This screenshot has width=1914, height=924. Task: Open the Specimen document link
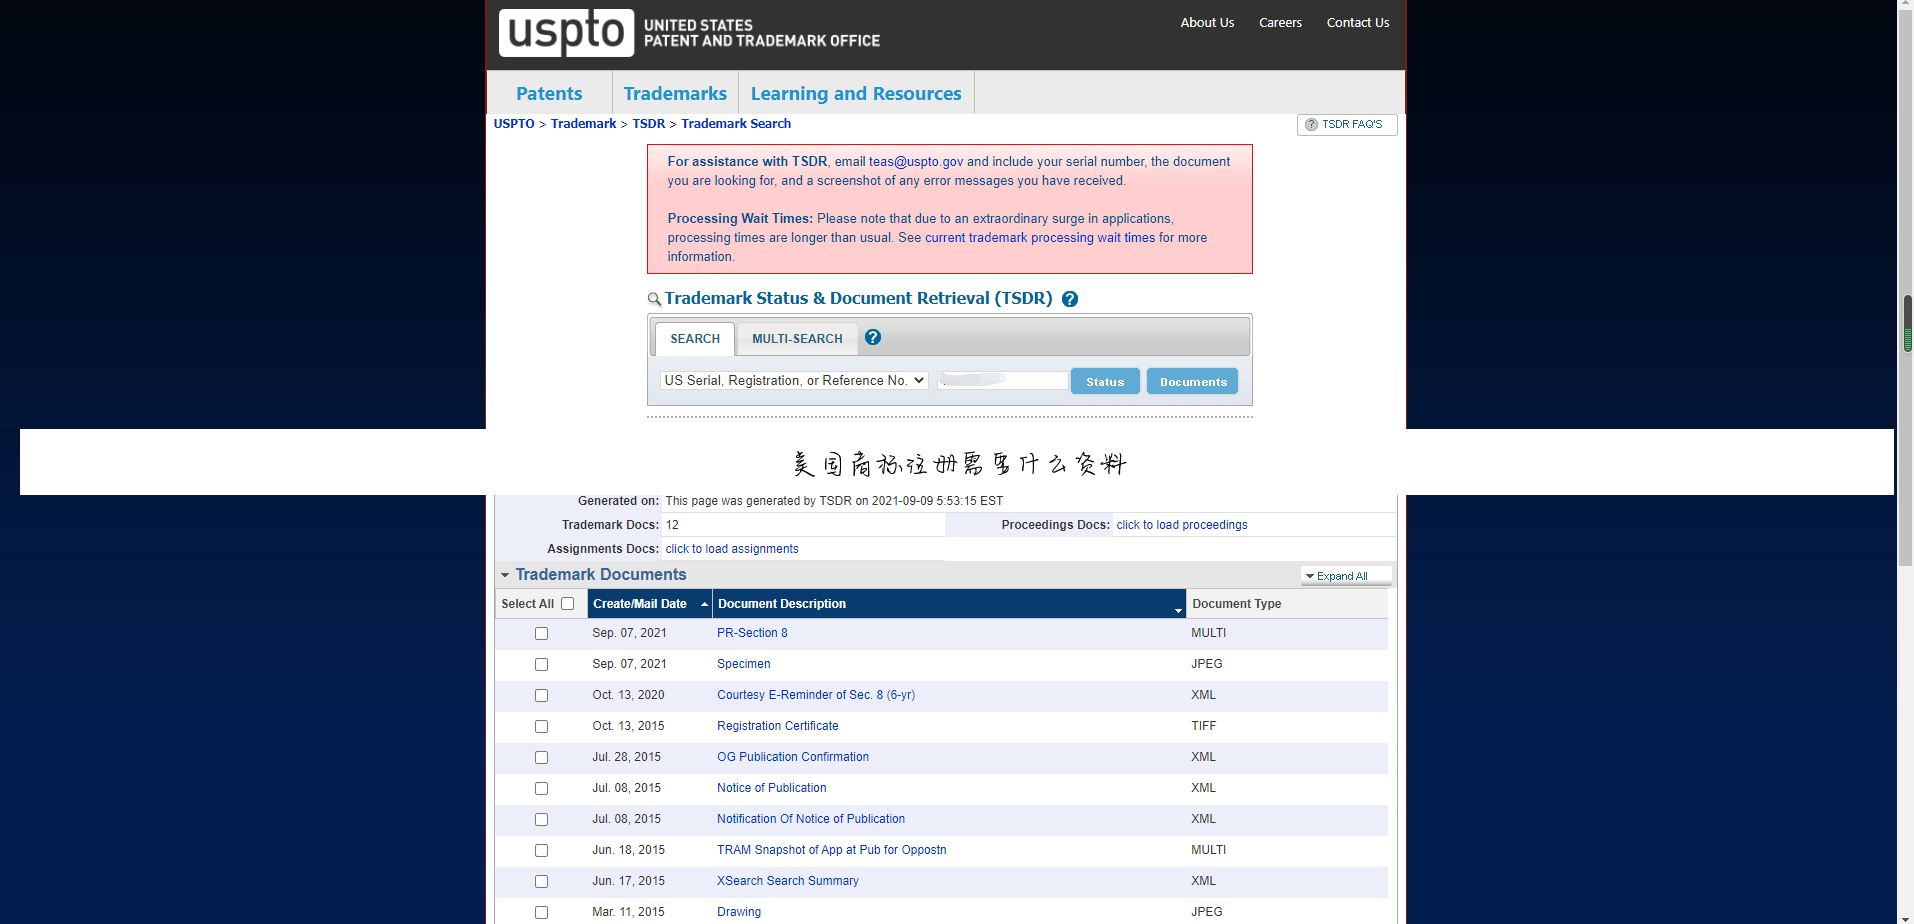pos(744,664)
